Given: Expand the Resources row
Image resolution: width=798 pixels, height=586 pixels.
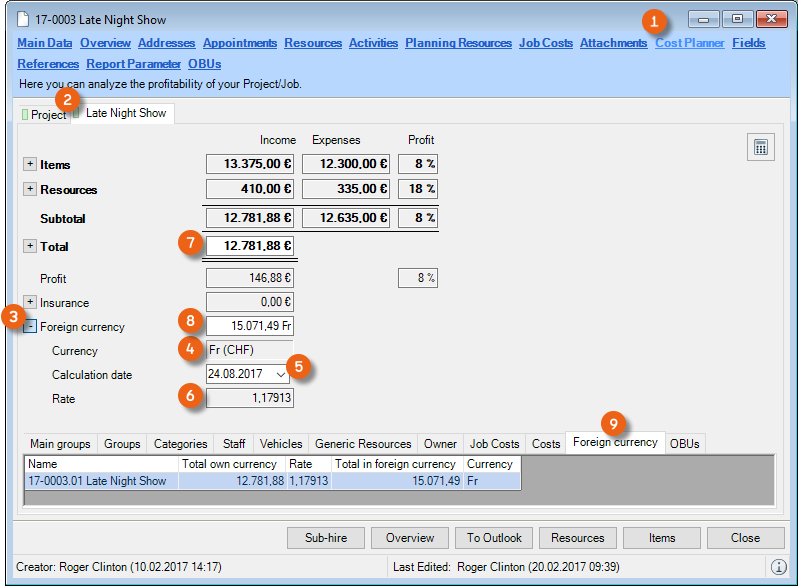Looking at the screenshot, I should coord(30,189).
